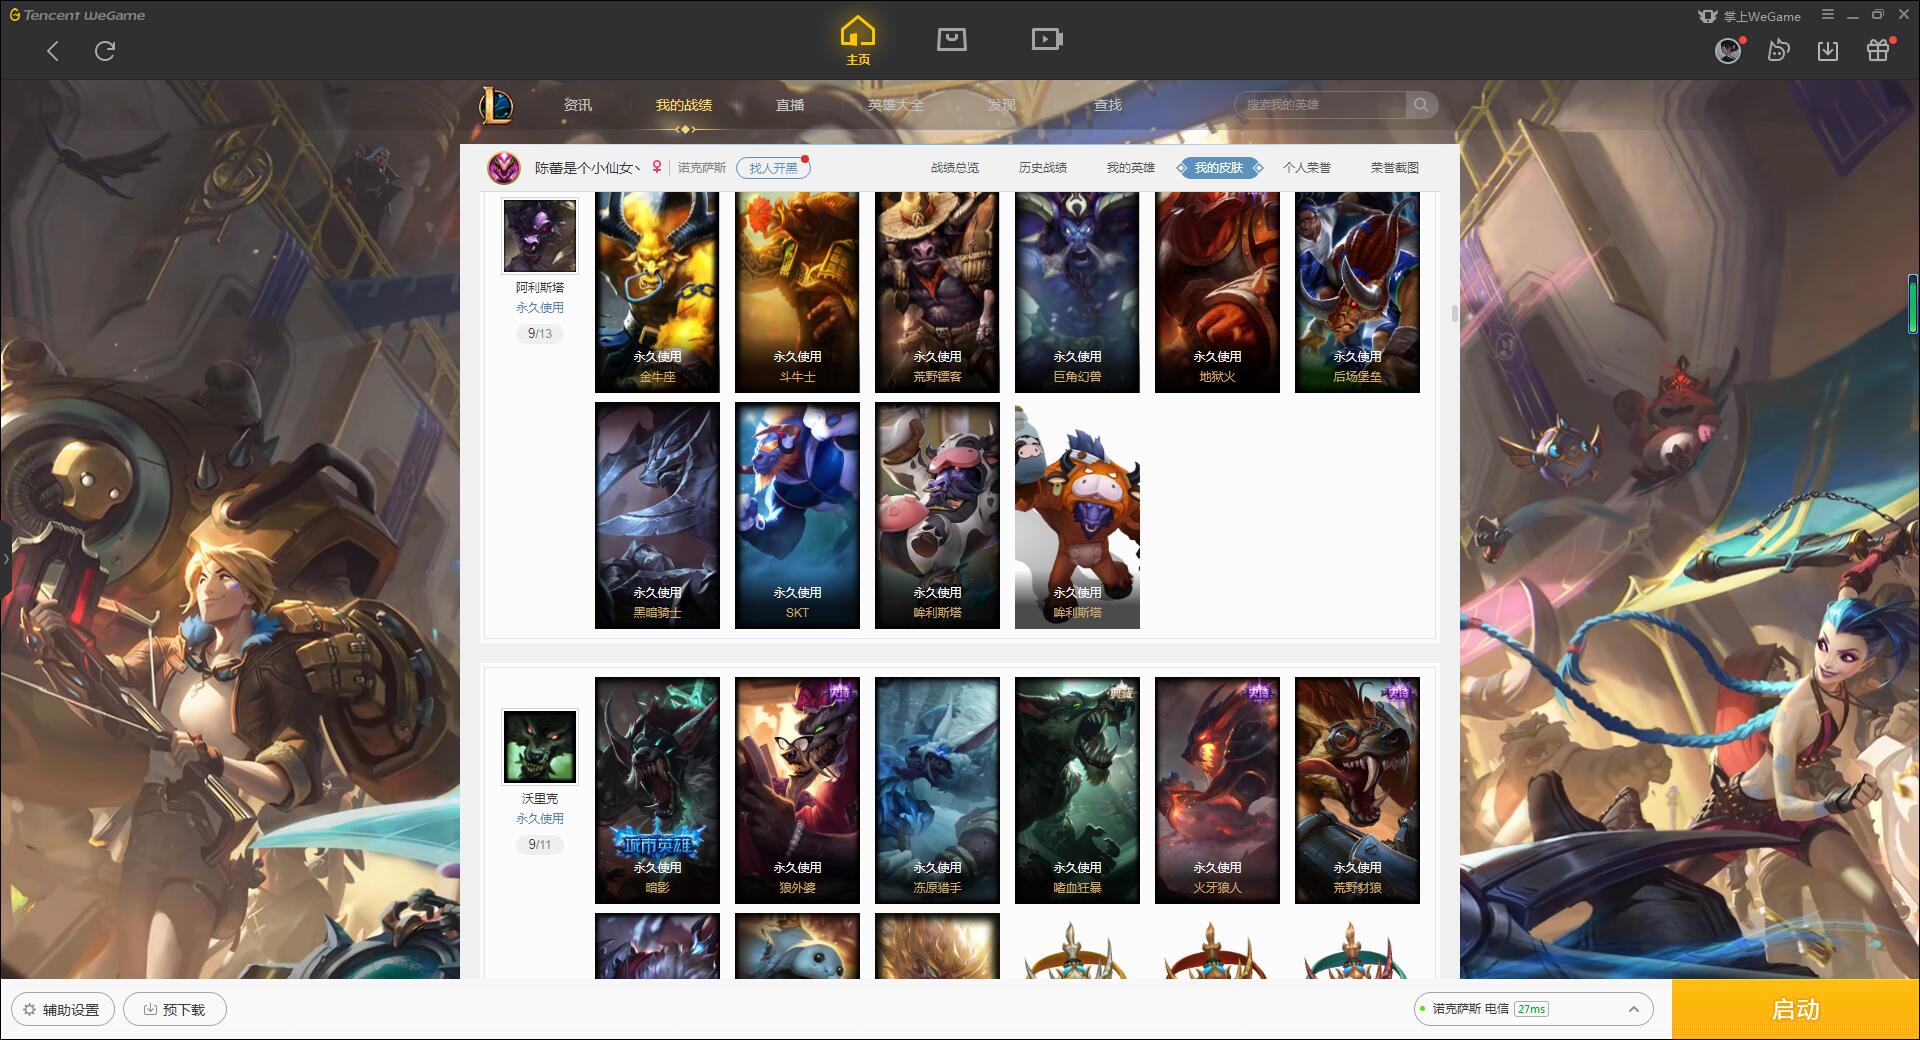Click the search magnifier button
Screen dimensions: 1920x1040
(1421, 105)
